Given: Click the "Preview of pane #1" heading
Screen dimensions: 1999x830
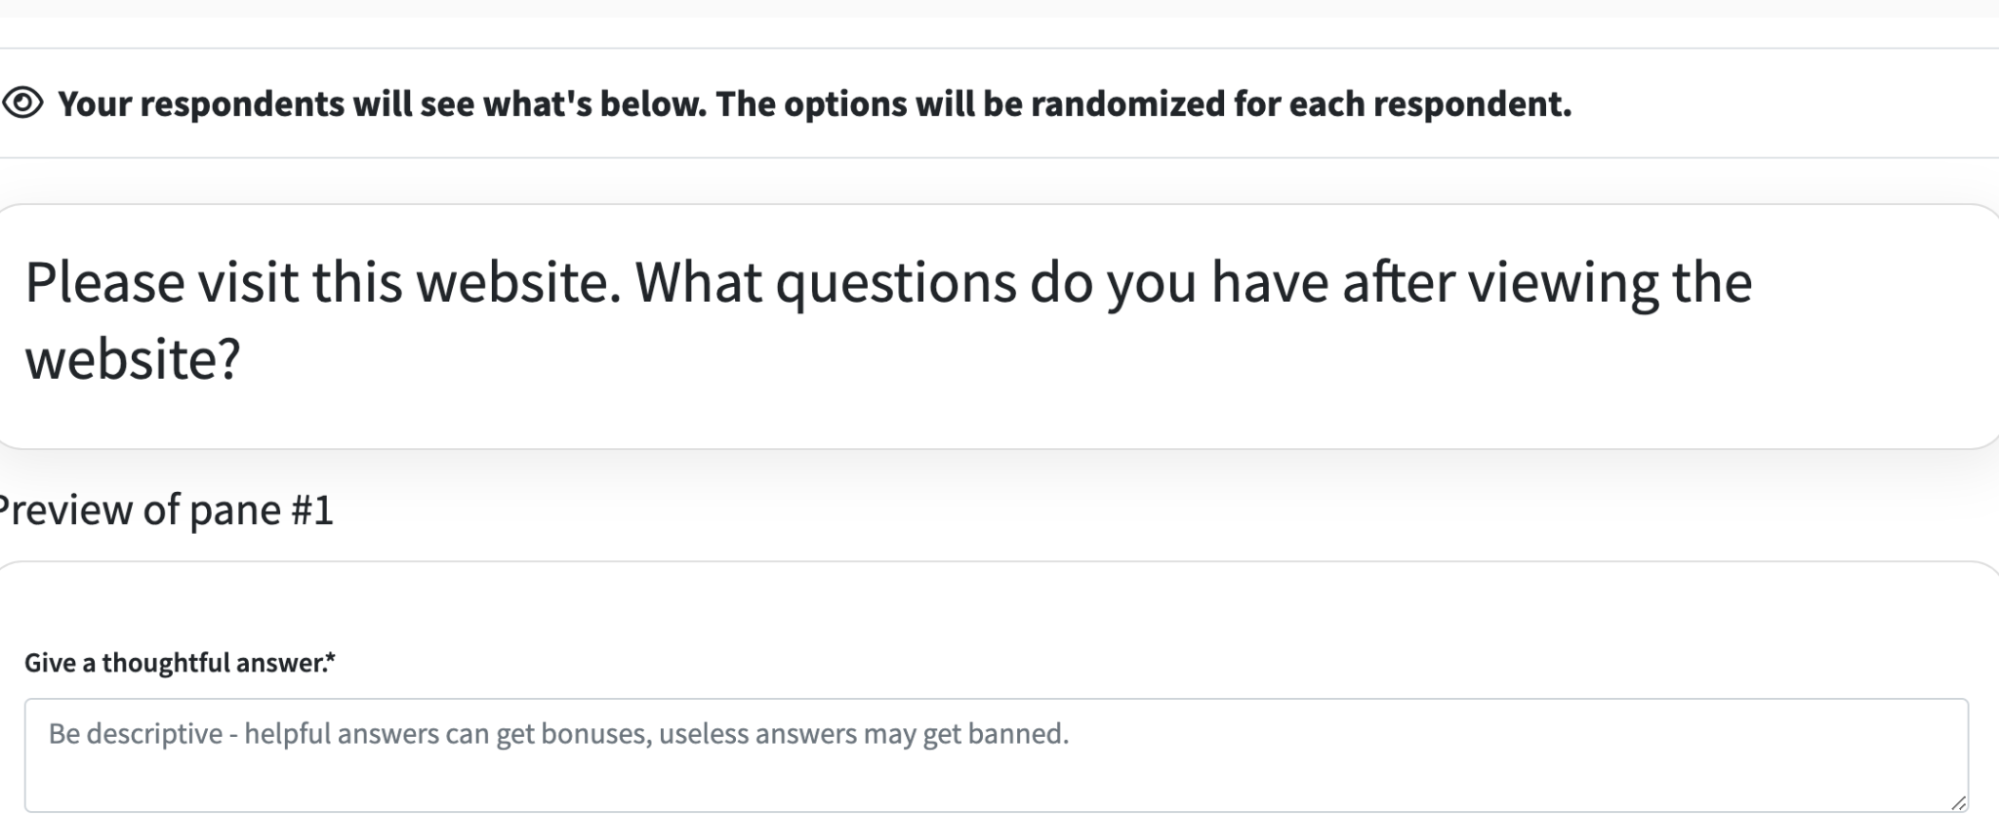Looking at the screenshot, I should pos(165,510).
